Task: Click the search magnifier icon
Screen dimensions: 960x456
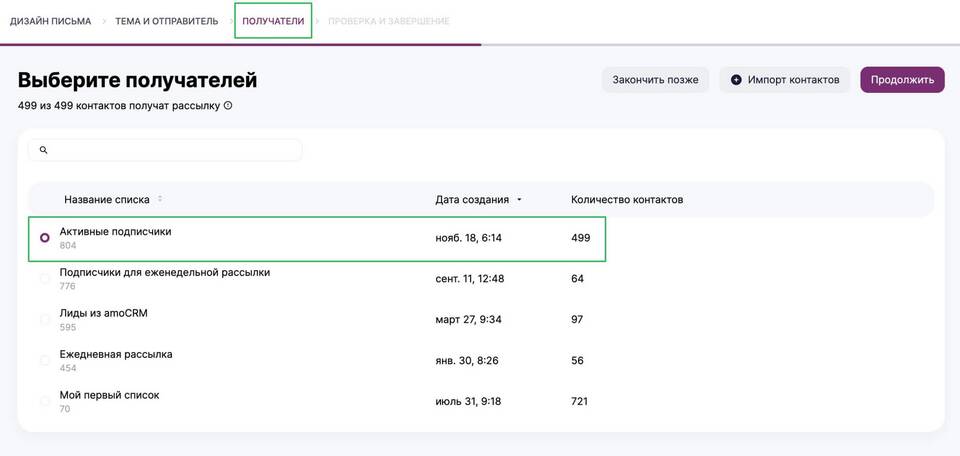Action: [x=44, y=150]
